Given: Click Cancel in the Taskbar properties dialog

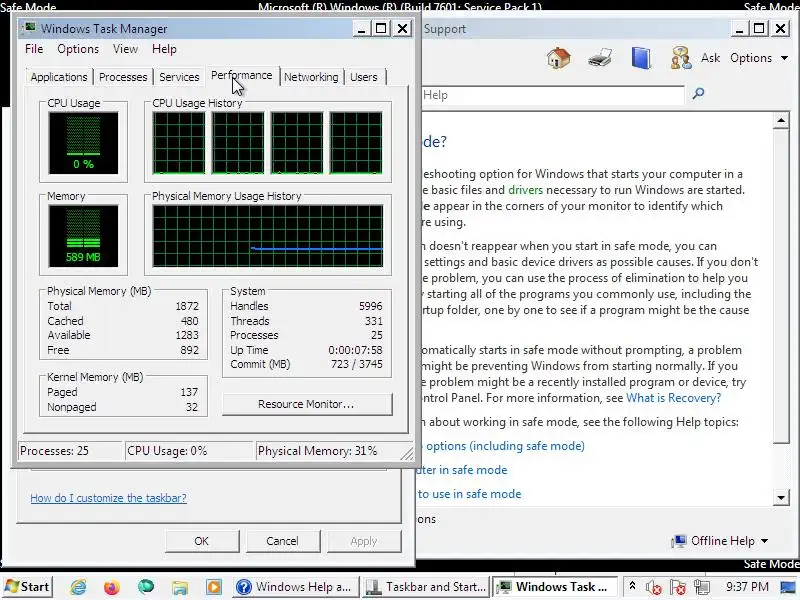Looking at the screenshot, I should click(x=283, y=541).
